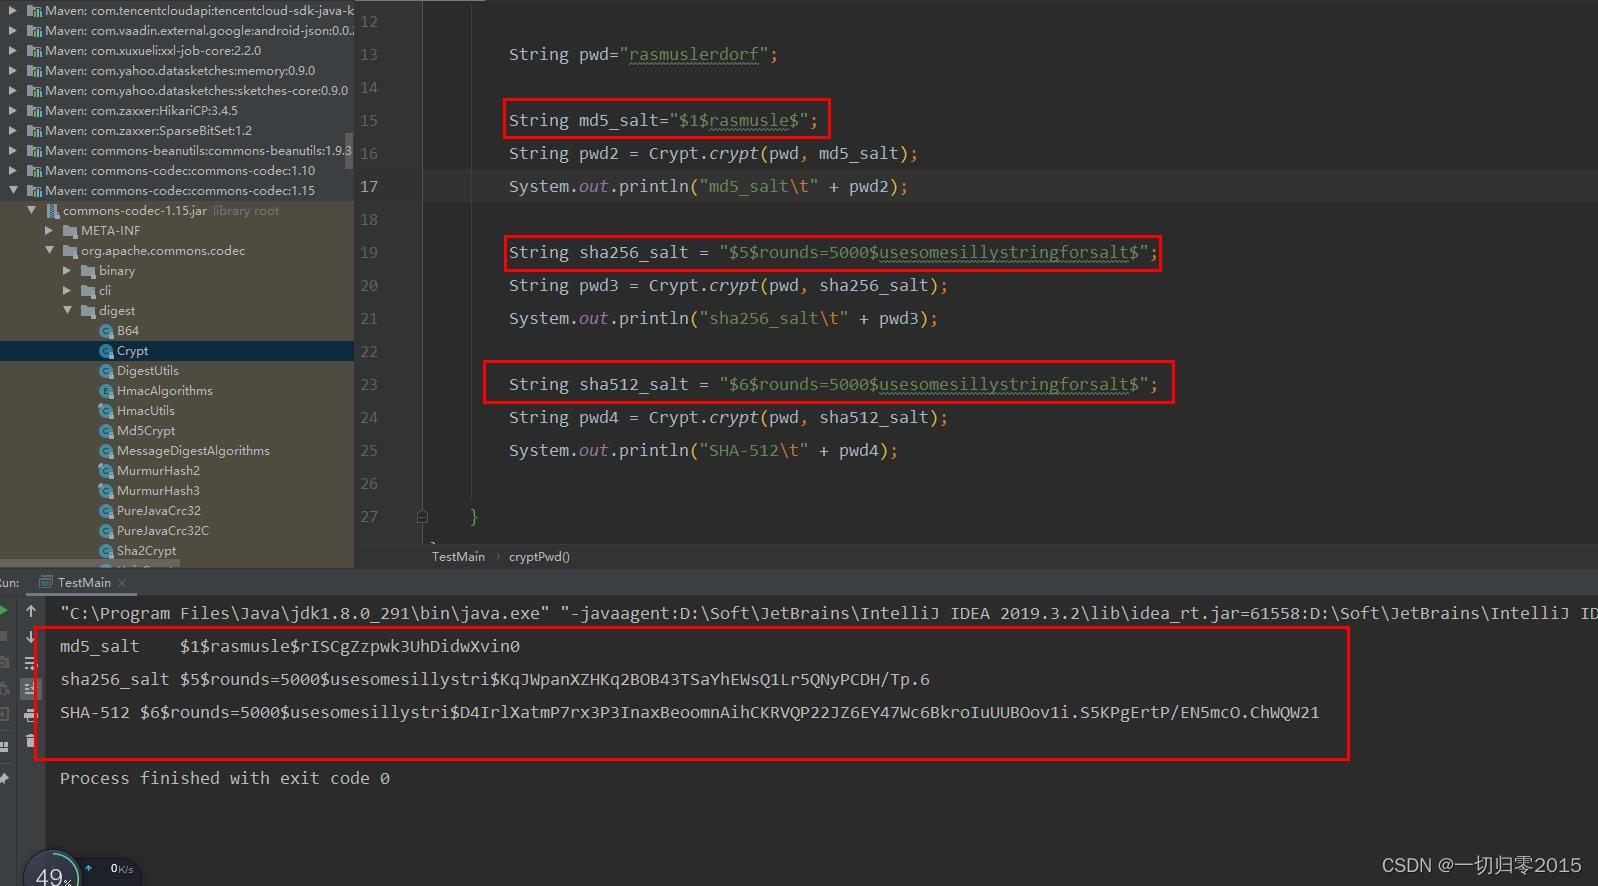Screen dimensions: 1598x886
Task: Click the fold marker at line 27
Action: pyautogui.click(x=422, y=517)
